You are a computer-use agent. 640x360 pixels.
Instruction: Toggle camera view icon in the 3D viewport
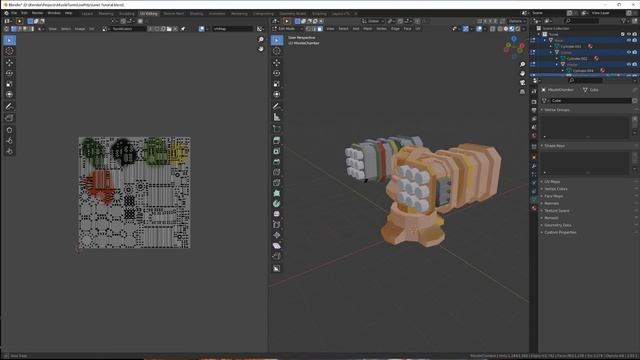point(522,83)
